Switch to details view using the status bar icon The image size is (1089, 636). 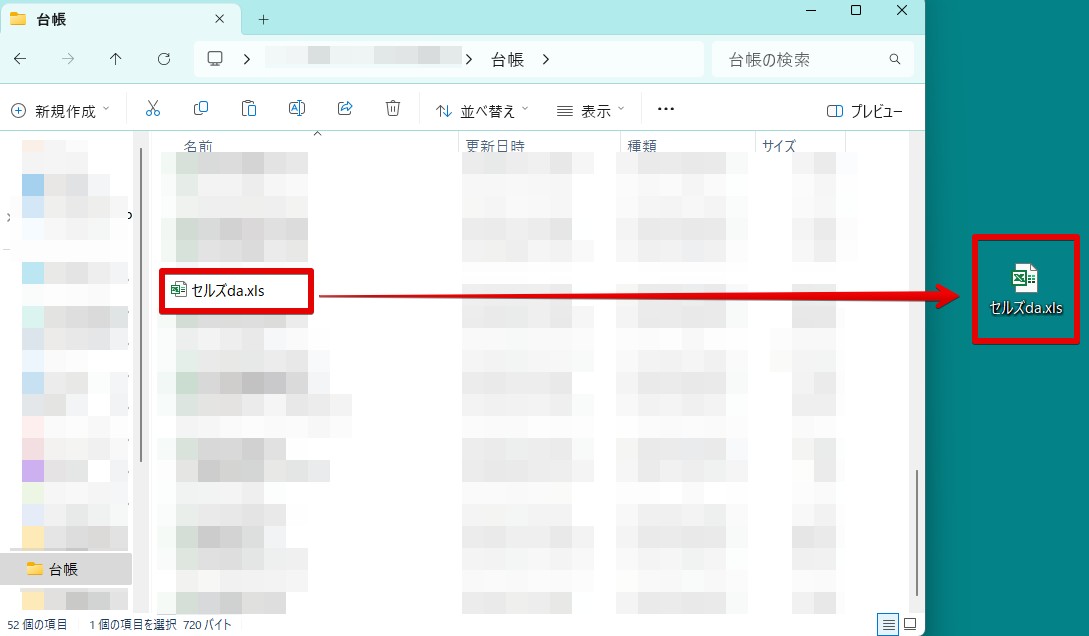888,624
